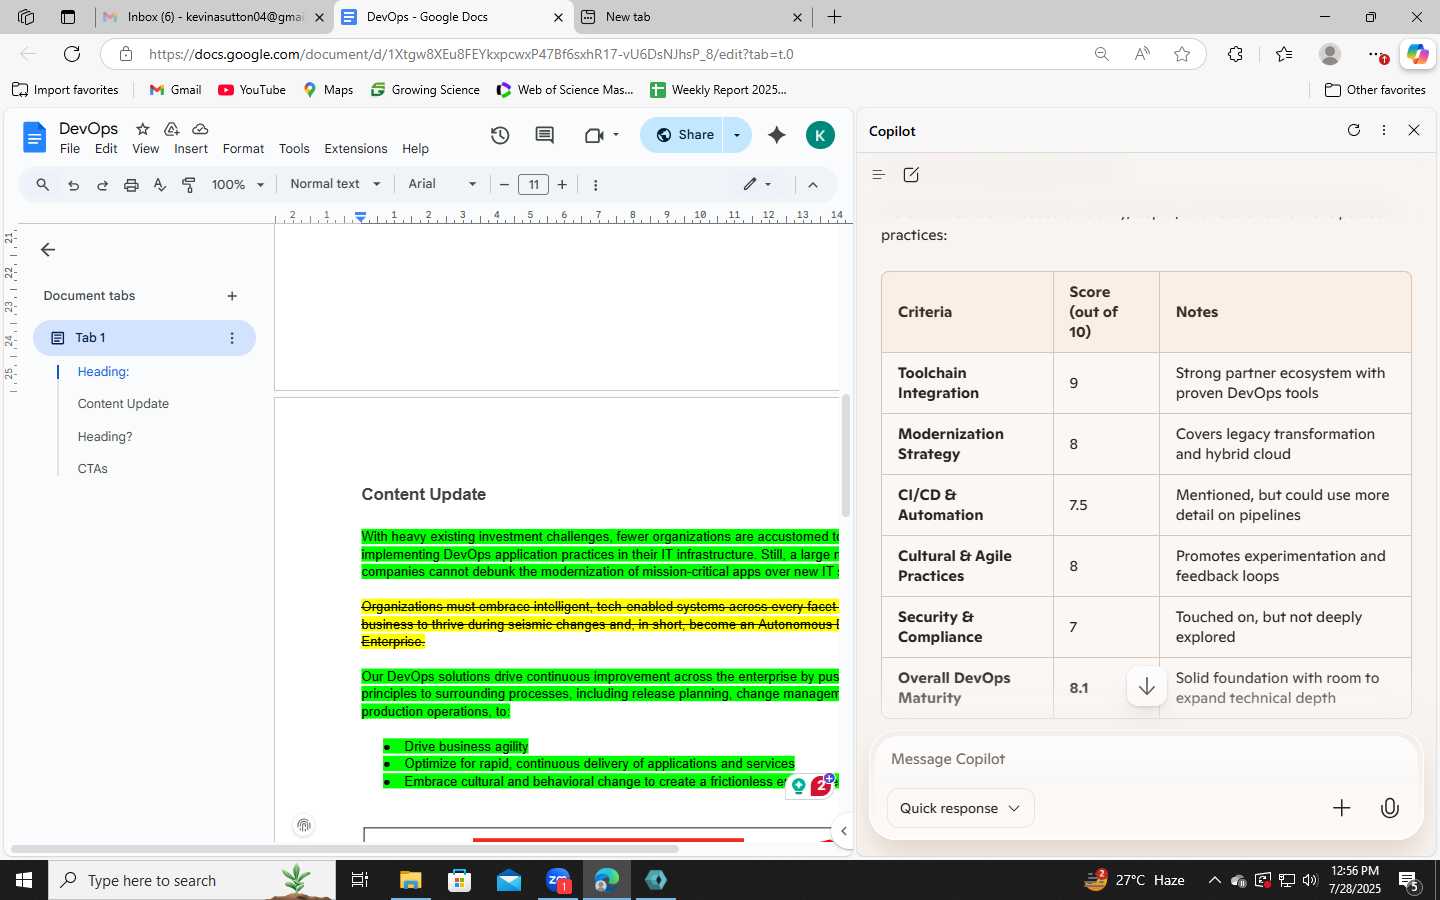Close the document outline panel
The width and height of the screenshot is (1440, 900).
click(48, 250)
